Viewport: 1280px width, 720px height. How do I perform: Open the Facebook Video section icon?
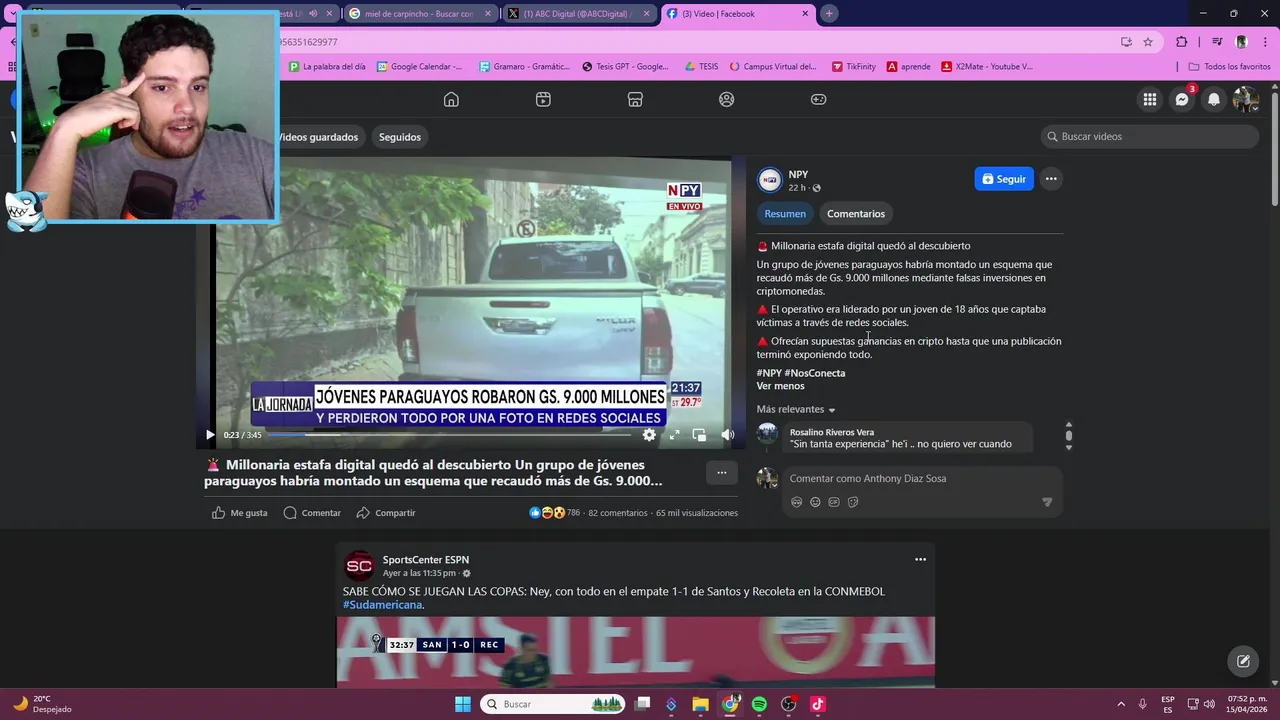tap(543, 99)
